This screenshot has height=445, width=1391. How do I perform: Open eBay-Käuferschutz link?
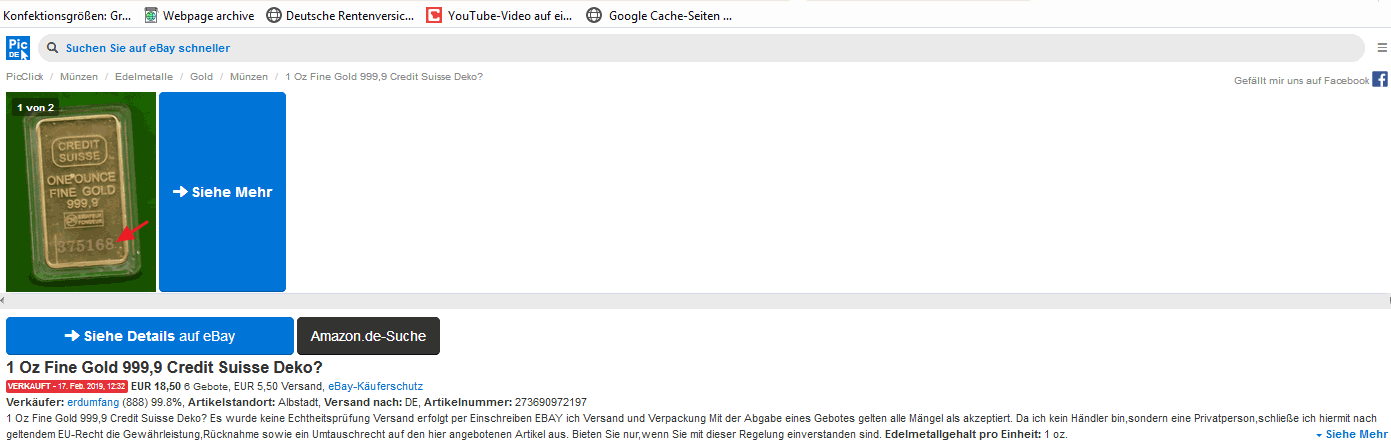pyautogui.click(x=376, y=386)
